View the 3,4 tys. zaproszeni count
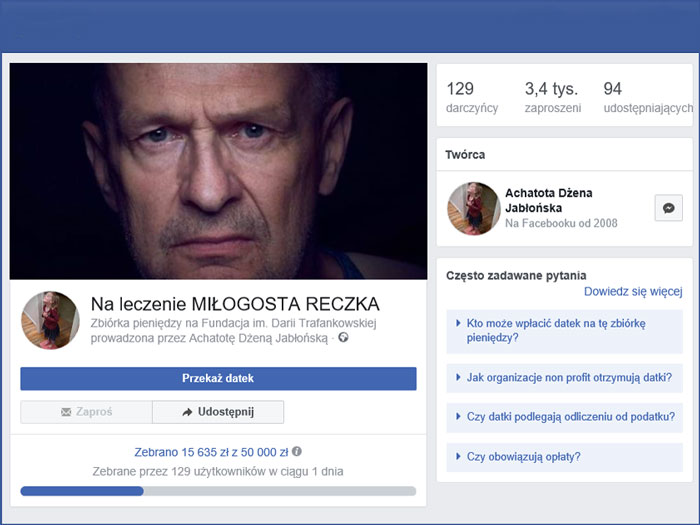The width and height of the screenshot is (700, 525). point(552,97)
